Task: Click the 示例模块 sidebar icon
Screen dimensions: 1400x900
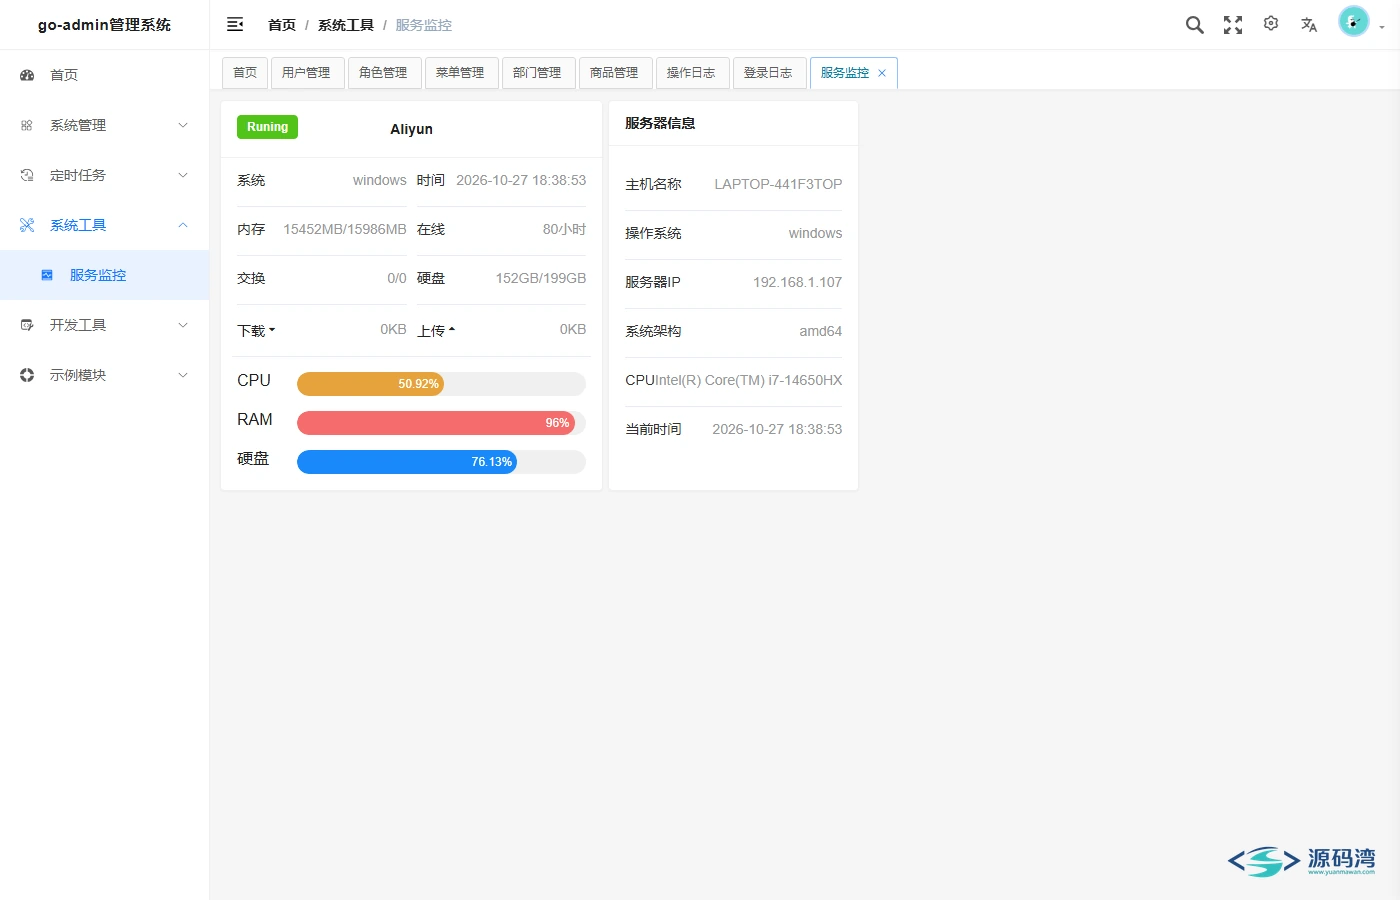Action: pos(27,375)
